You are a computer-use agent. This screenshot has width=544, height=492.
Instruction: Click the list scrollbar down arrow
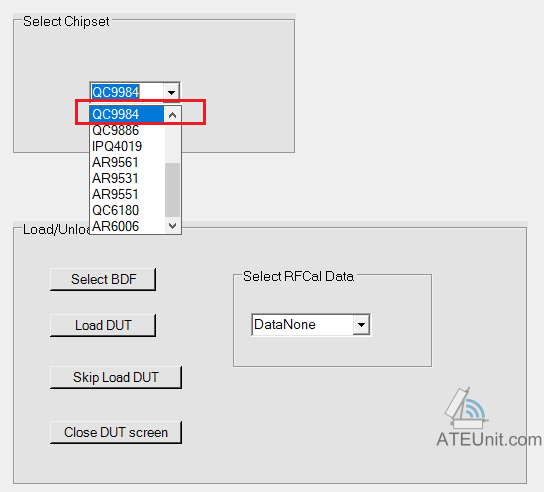click(x=172, y=226)
